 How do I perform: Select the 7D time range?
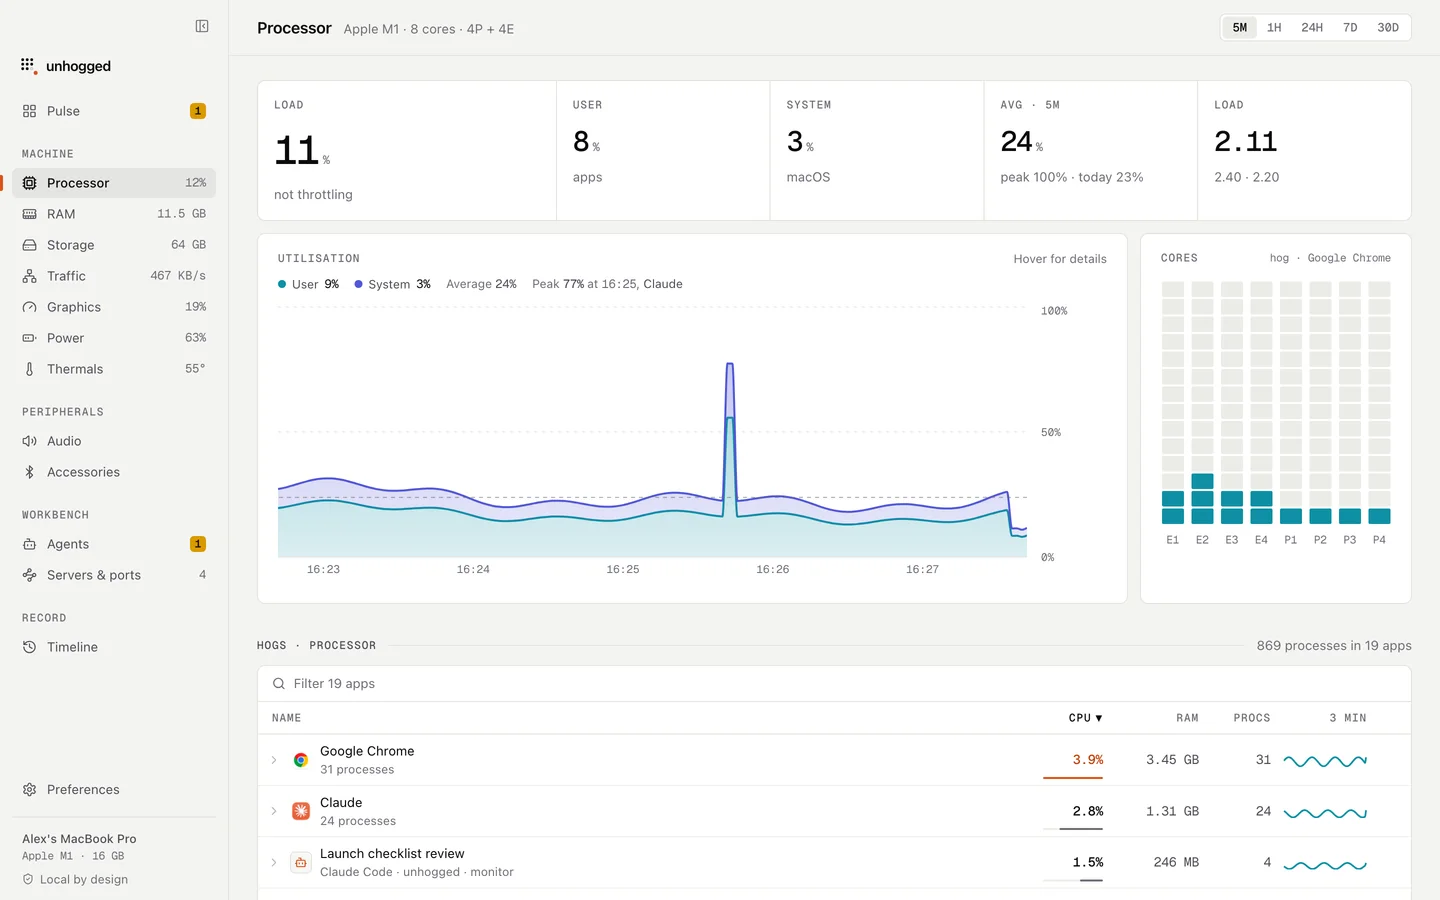1350,28
